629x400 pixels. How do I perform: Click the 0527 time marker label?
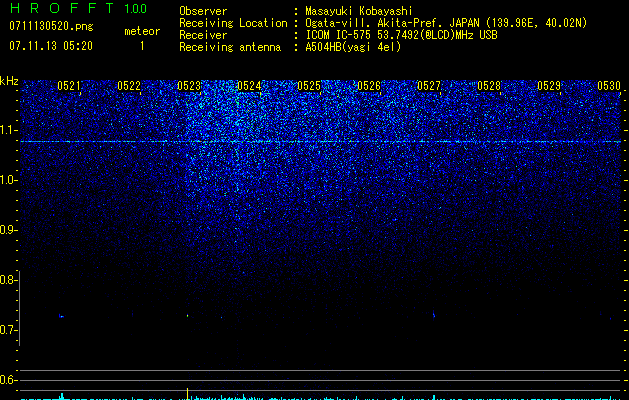point(429,86)
